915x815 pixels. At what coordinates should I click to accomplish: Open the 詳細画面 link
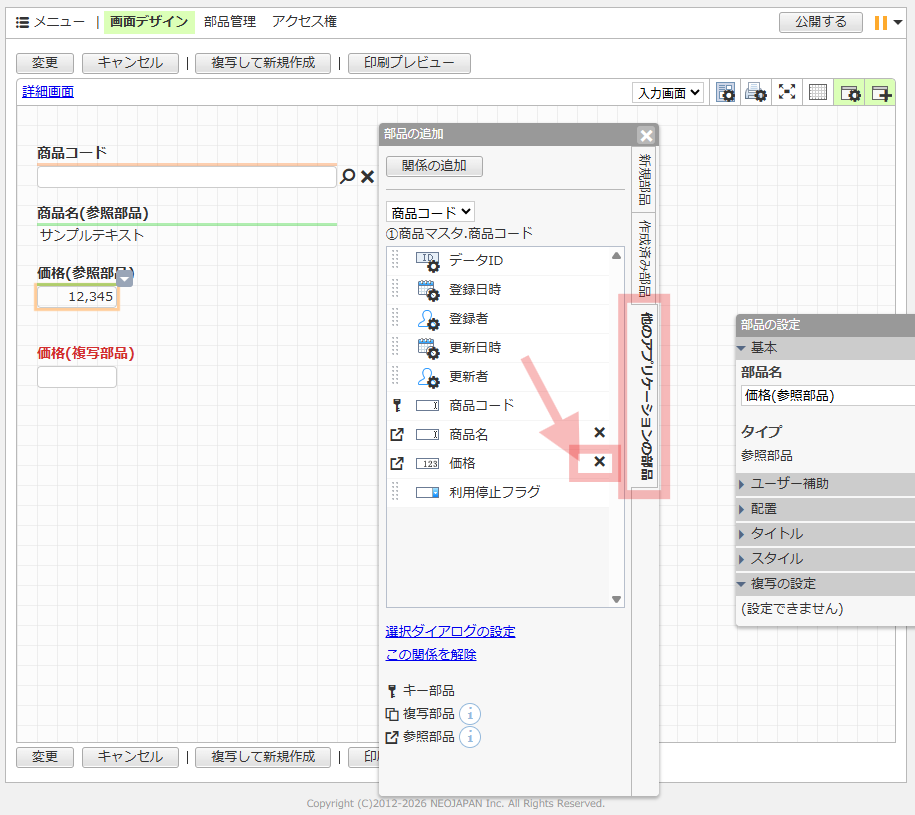pyautogui.click(x=48, y=92)
